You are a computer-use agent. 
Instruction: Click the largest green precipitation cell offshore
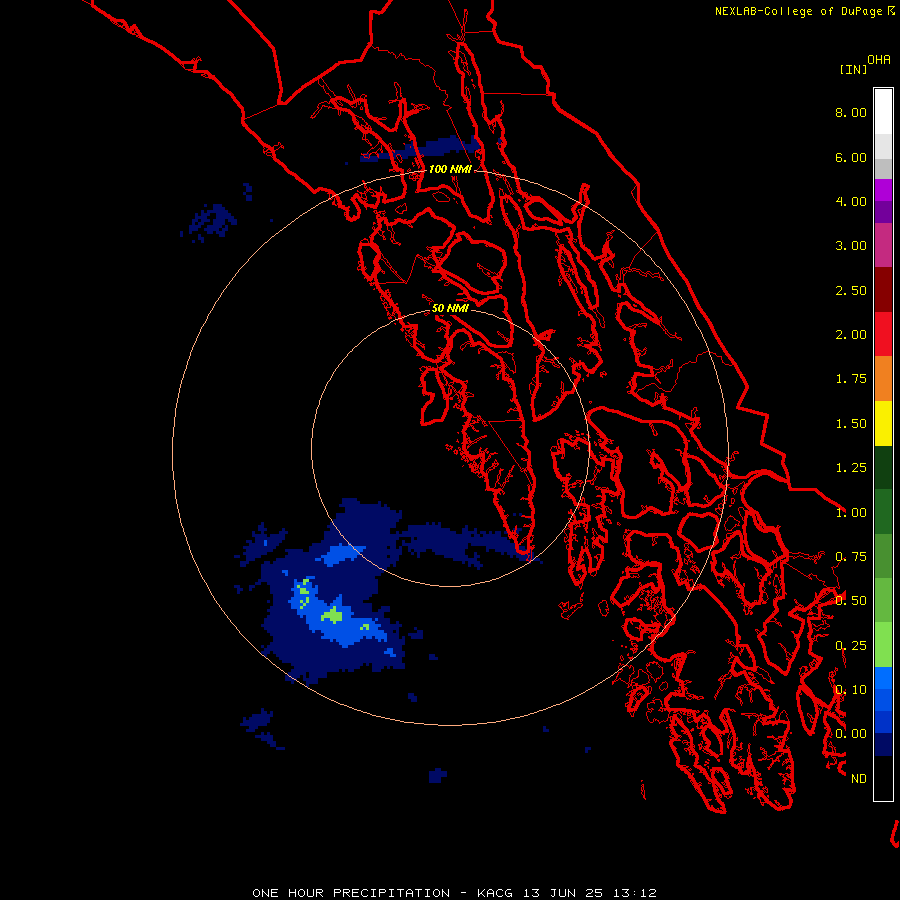[x=332, y=616]
